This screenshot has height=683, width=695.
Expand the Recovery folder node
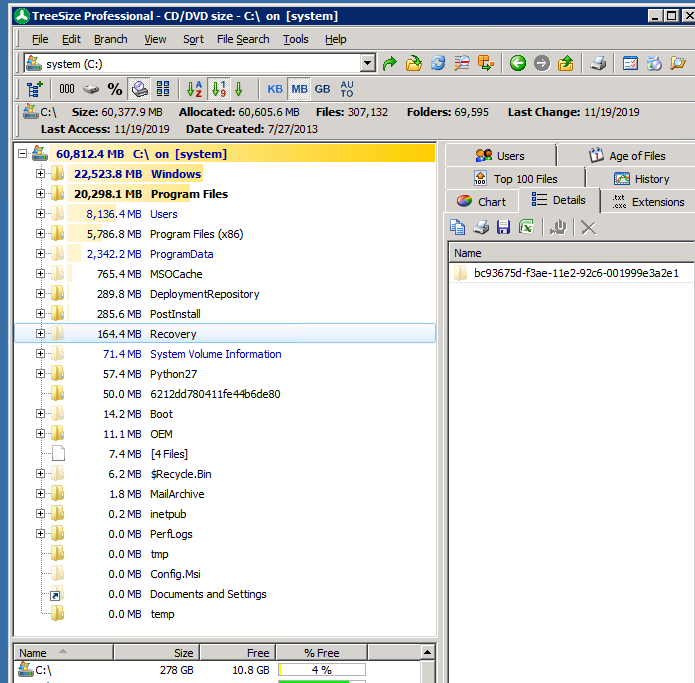pyautogui.click(x=40, y=333)
